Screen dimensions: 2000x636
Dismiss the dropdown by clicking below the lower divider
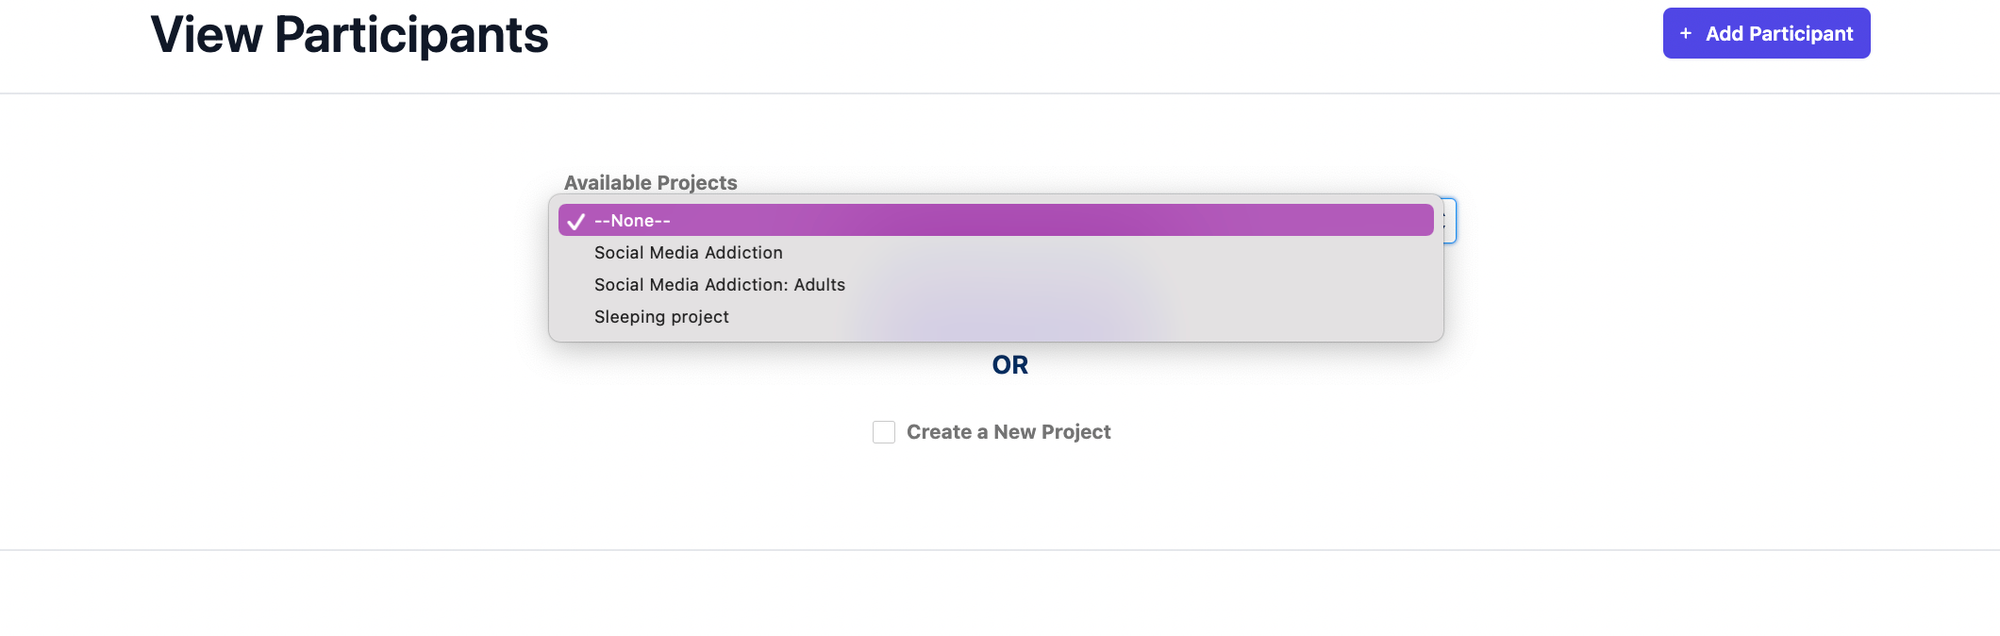1000,595
